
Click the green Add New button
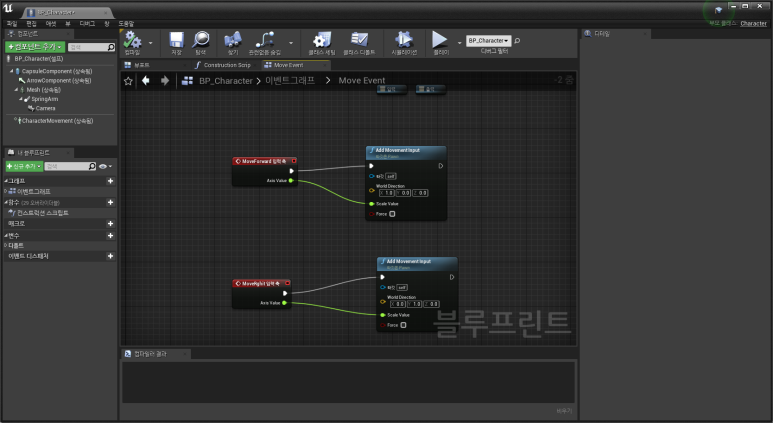24,166
